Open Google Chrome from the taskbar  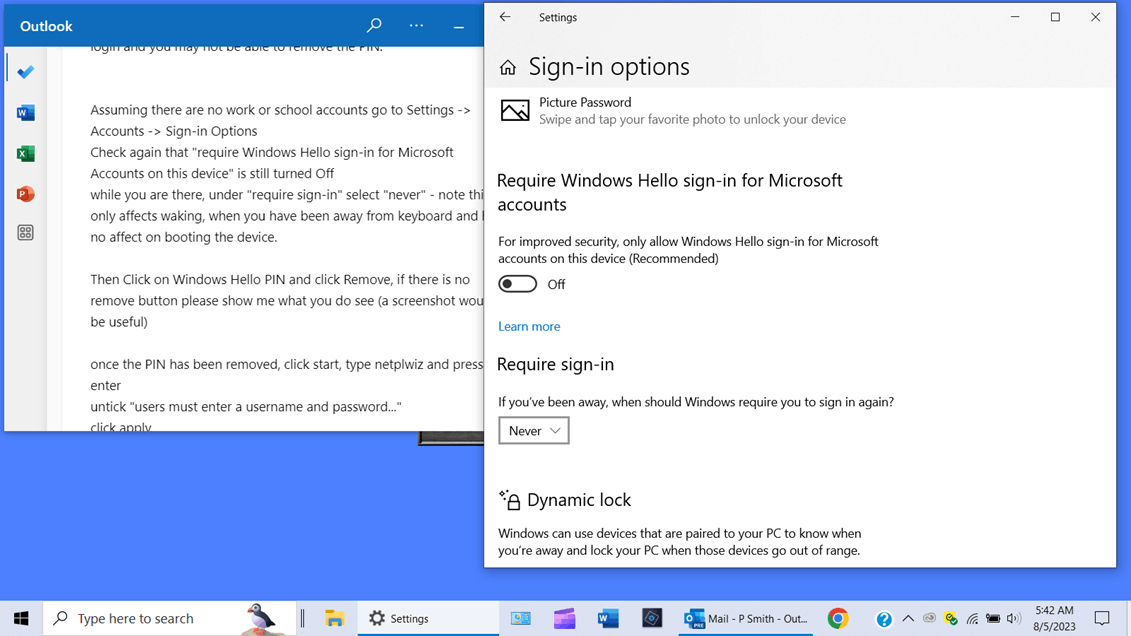tap(837, 619)
